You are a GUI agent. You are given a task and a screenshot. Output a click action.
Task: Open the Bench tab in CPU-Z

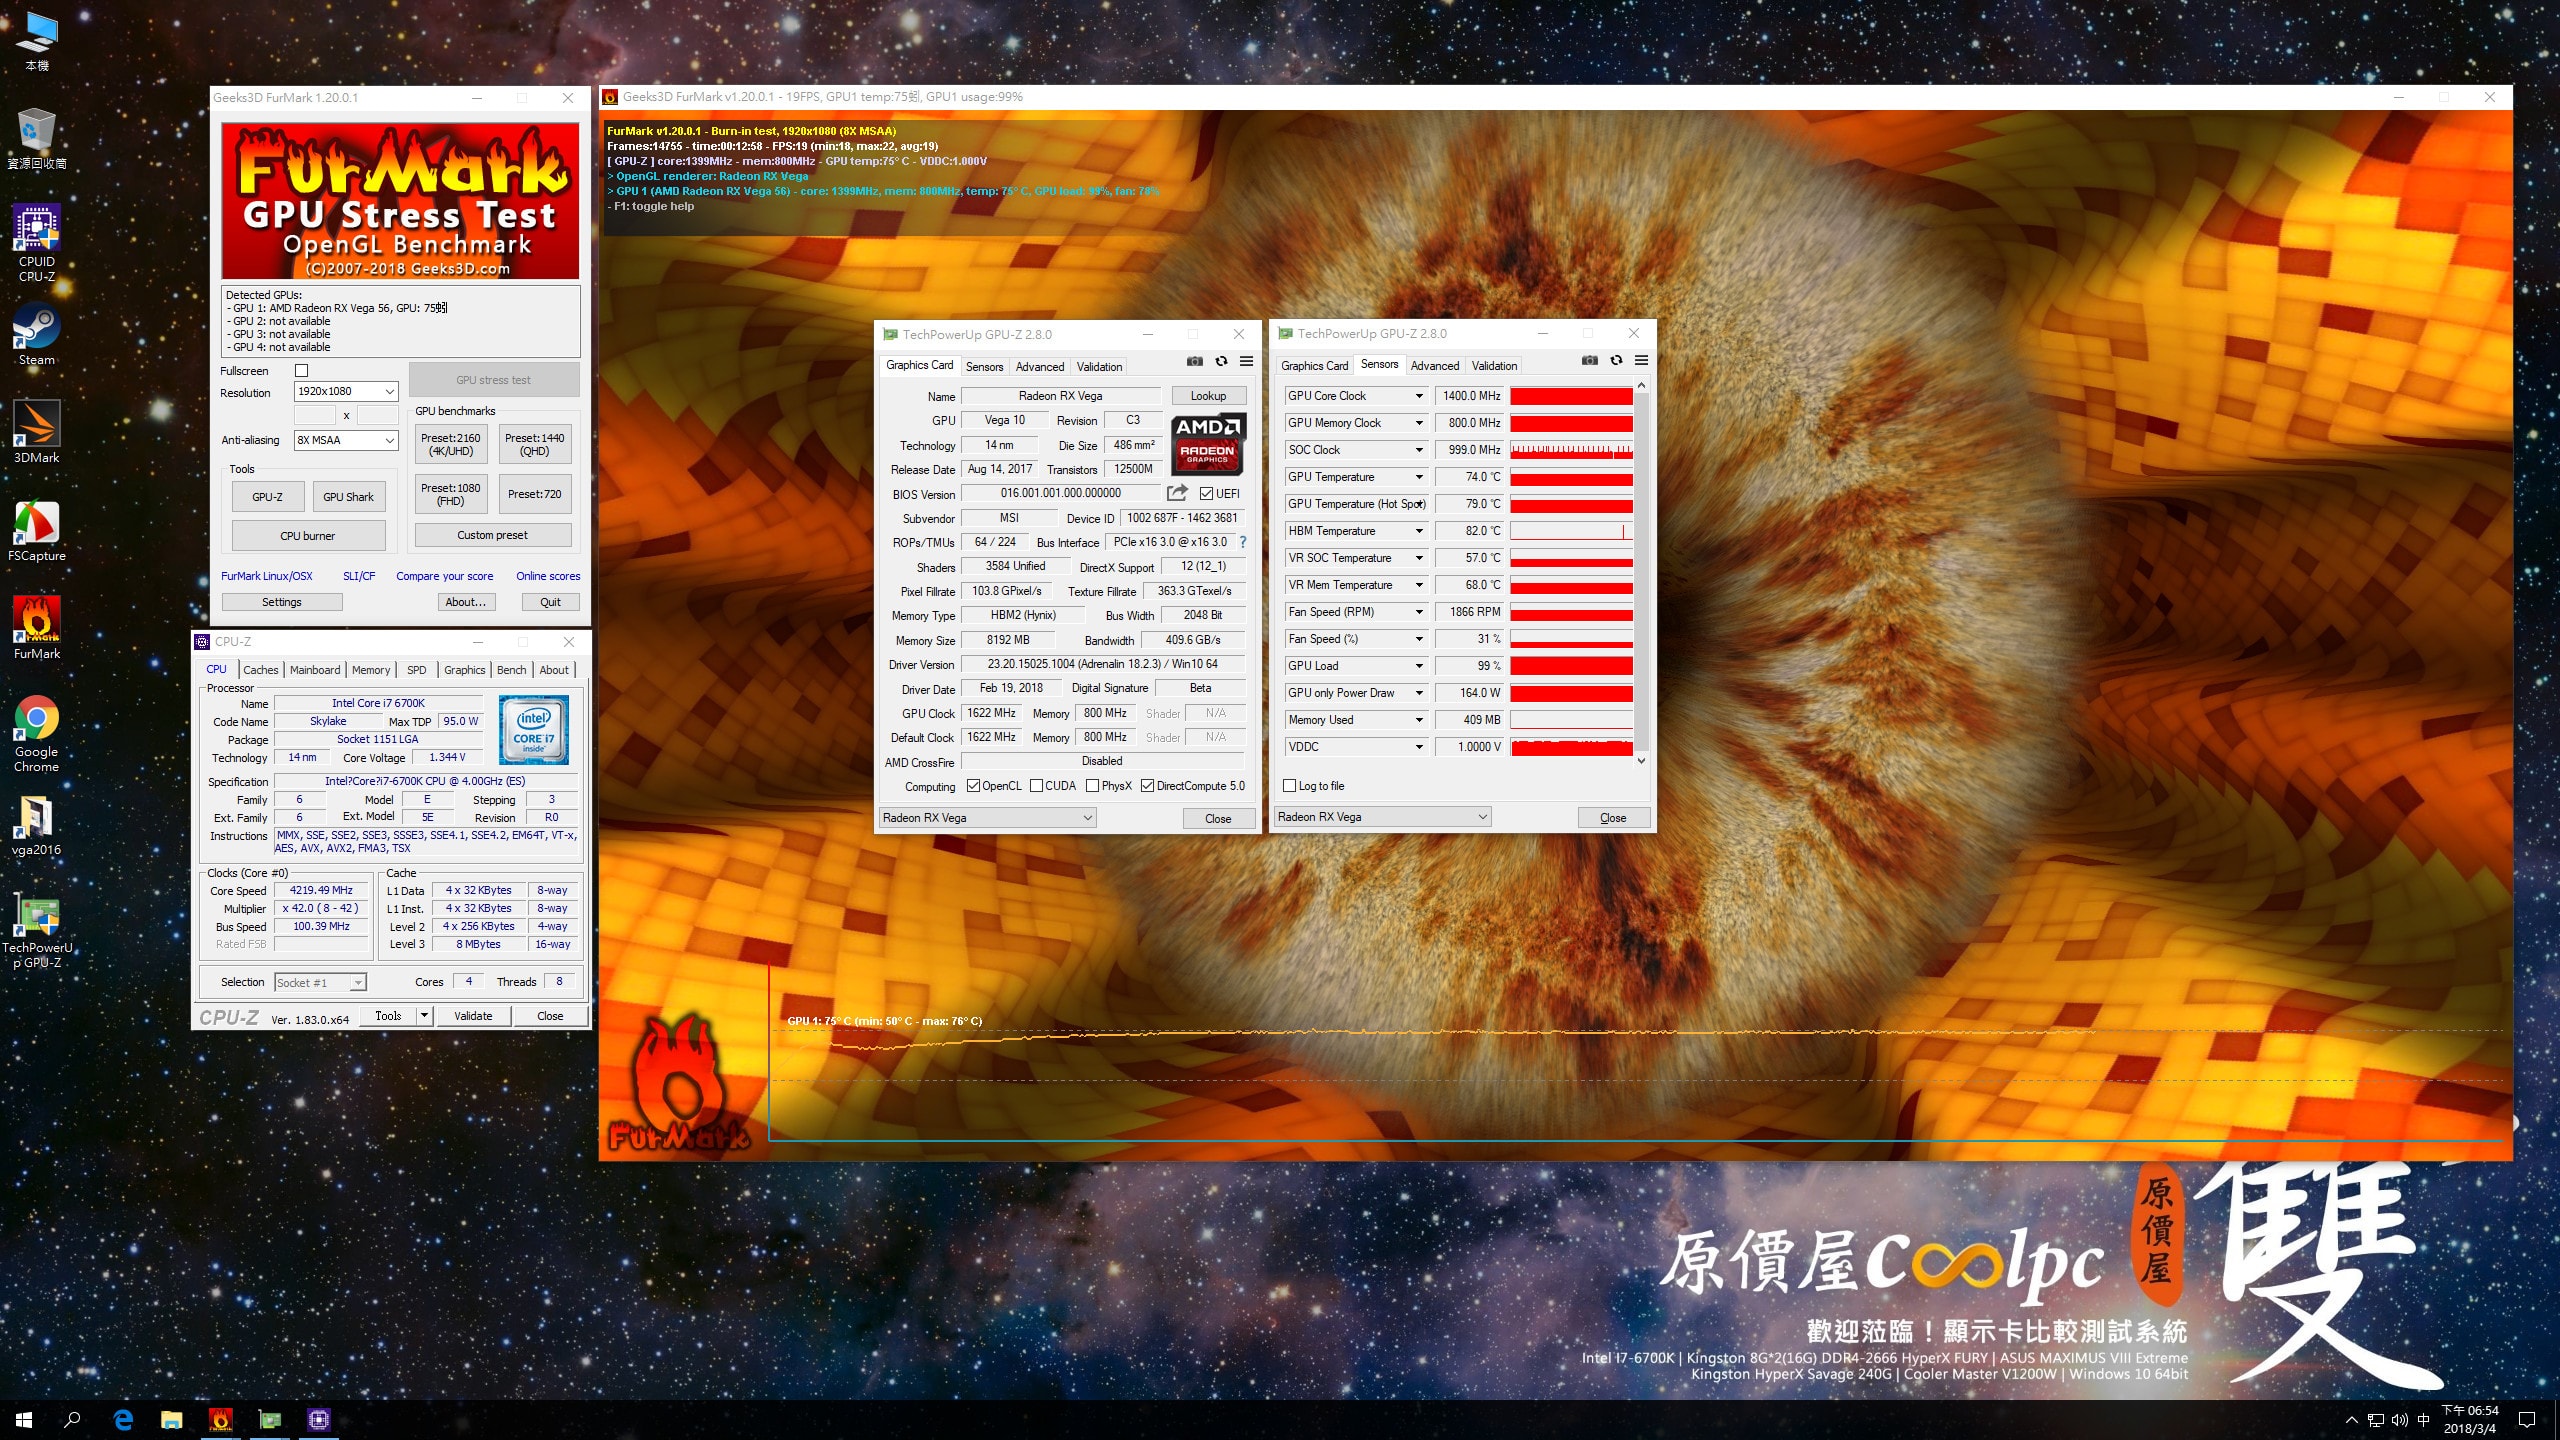tap(511, 670)
